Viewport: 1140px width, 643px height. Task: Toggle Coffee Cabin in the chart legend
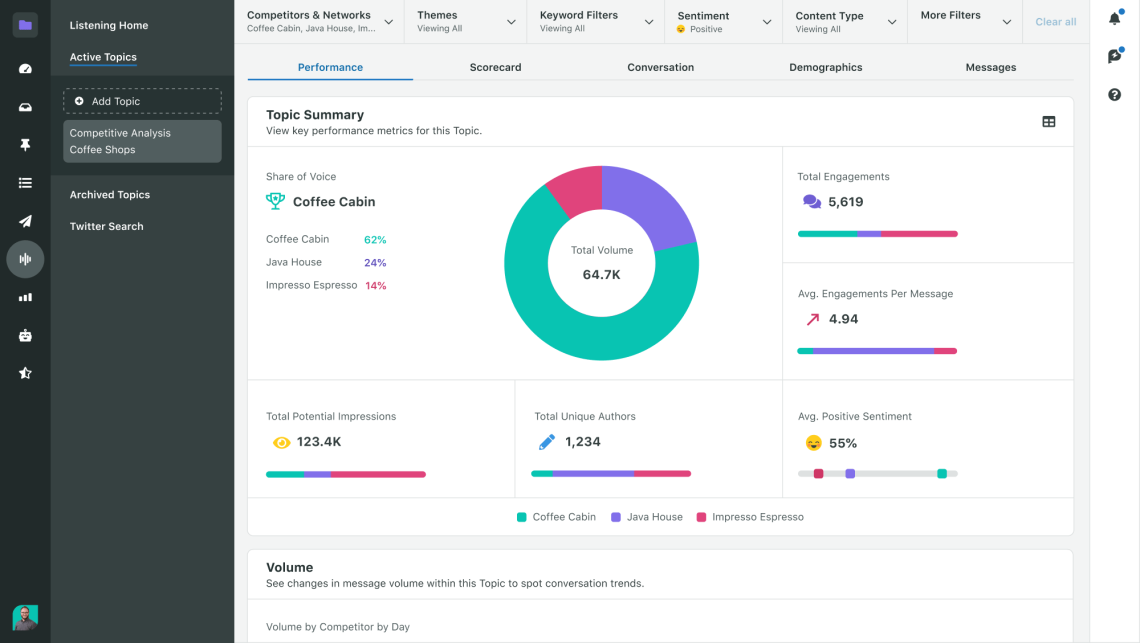[556, 517]
